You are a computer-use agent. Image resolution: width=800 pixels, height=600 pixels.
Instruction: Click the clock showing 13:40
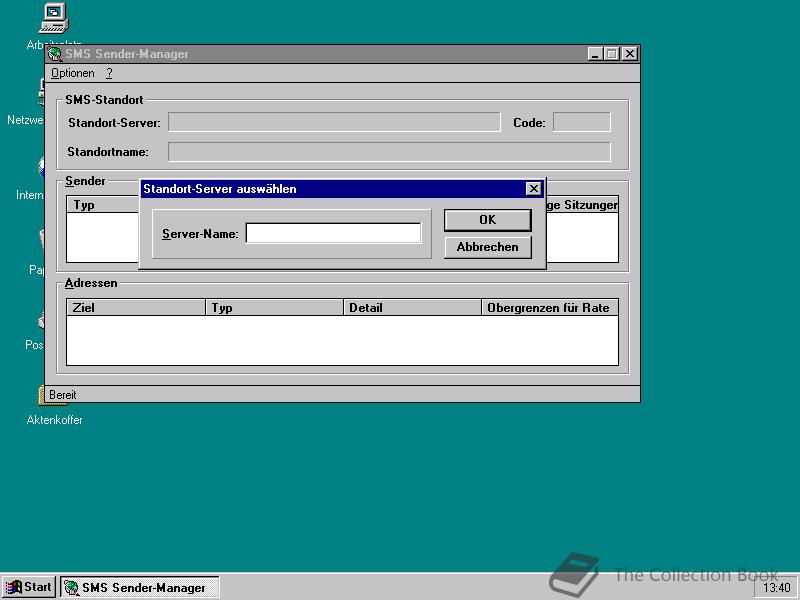tap(776, 588)
